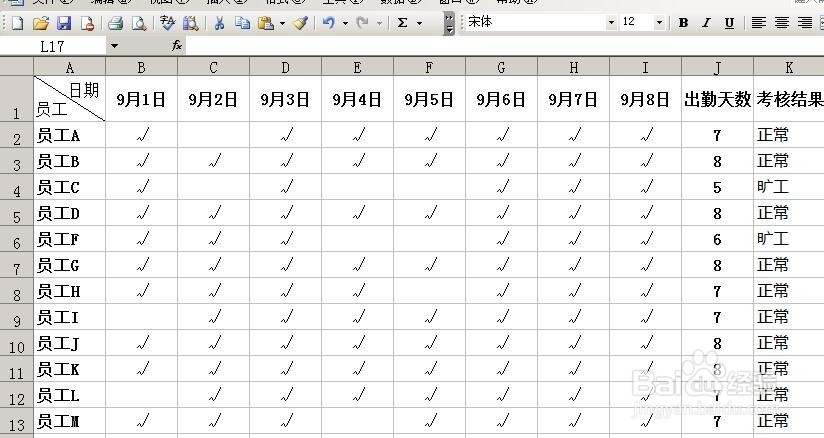Select column D header
The height and width of the screenshot is (438, 824).
[285, 67]
